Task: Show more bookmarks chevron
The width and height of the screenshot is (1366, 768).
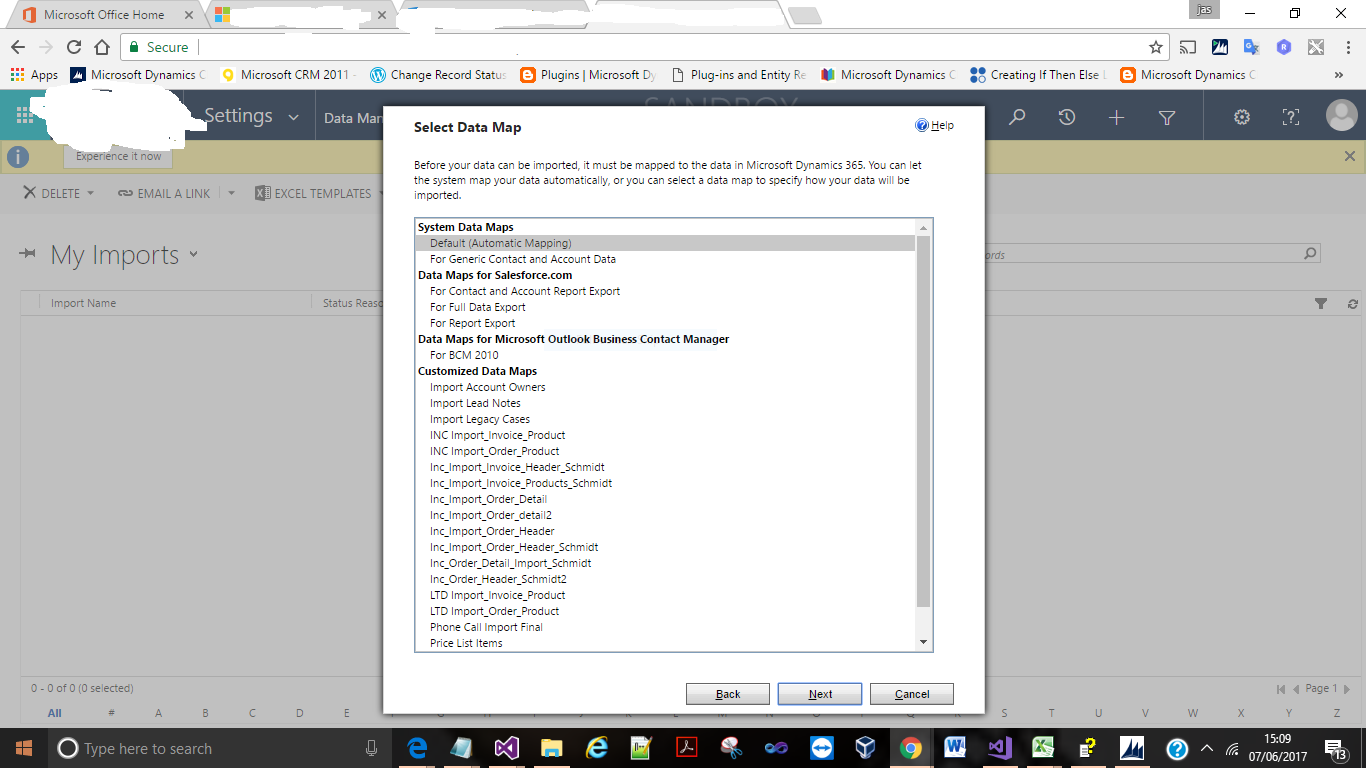Action: (x=1339, y=75)
